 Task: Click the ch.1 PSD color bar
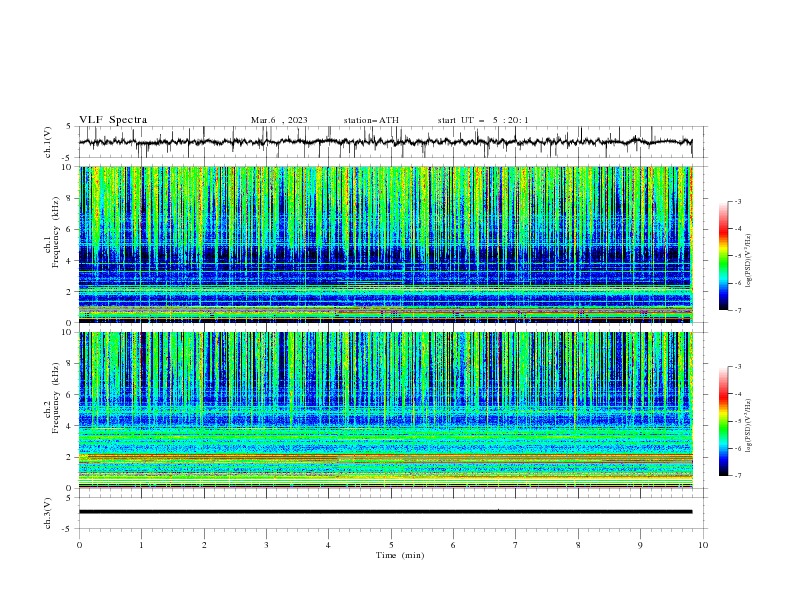(724, 256)
